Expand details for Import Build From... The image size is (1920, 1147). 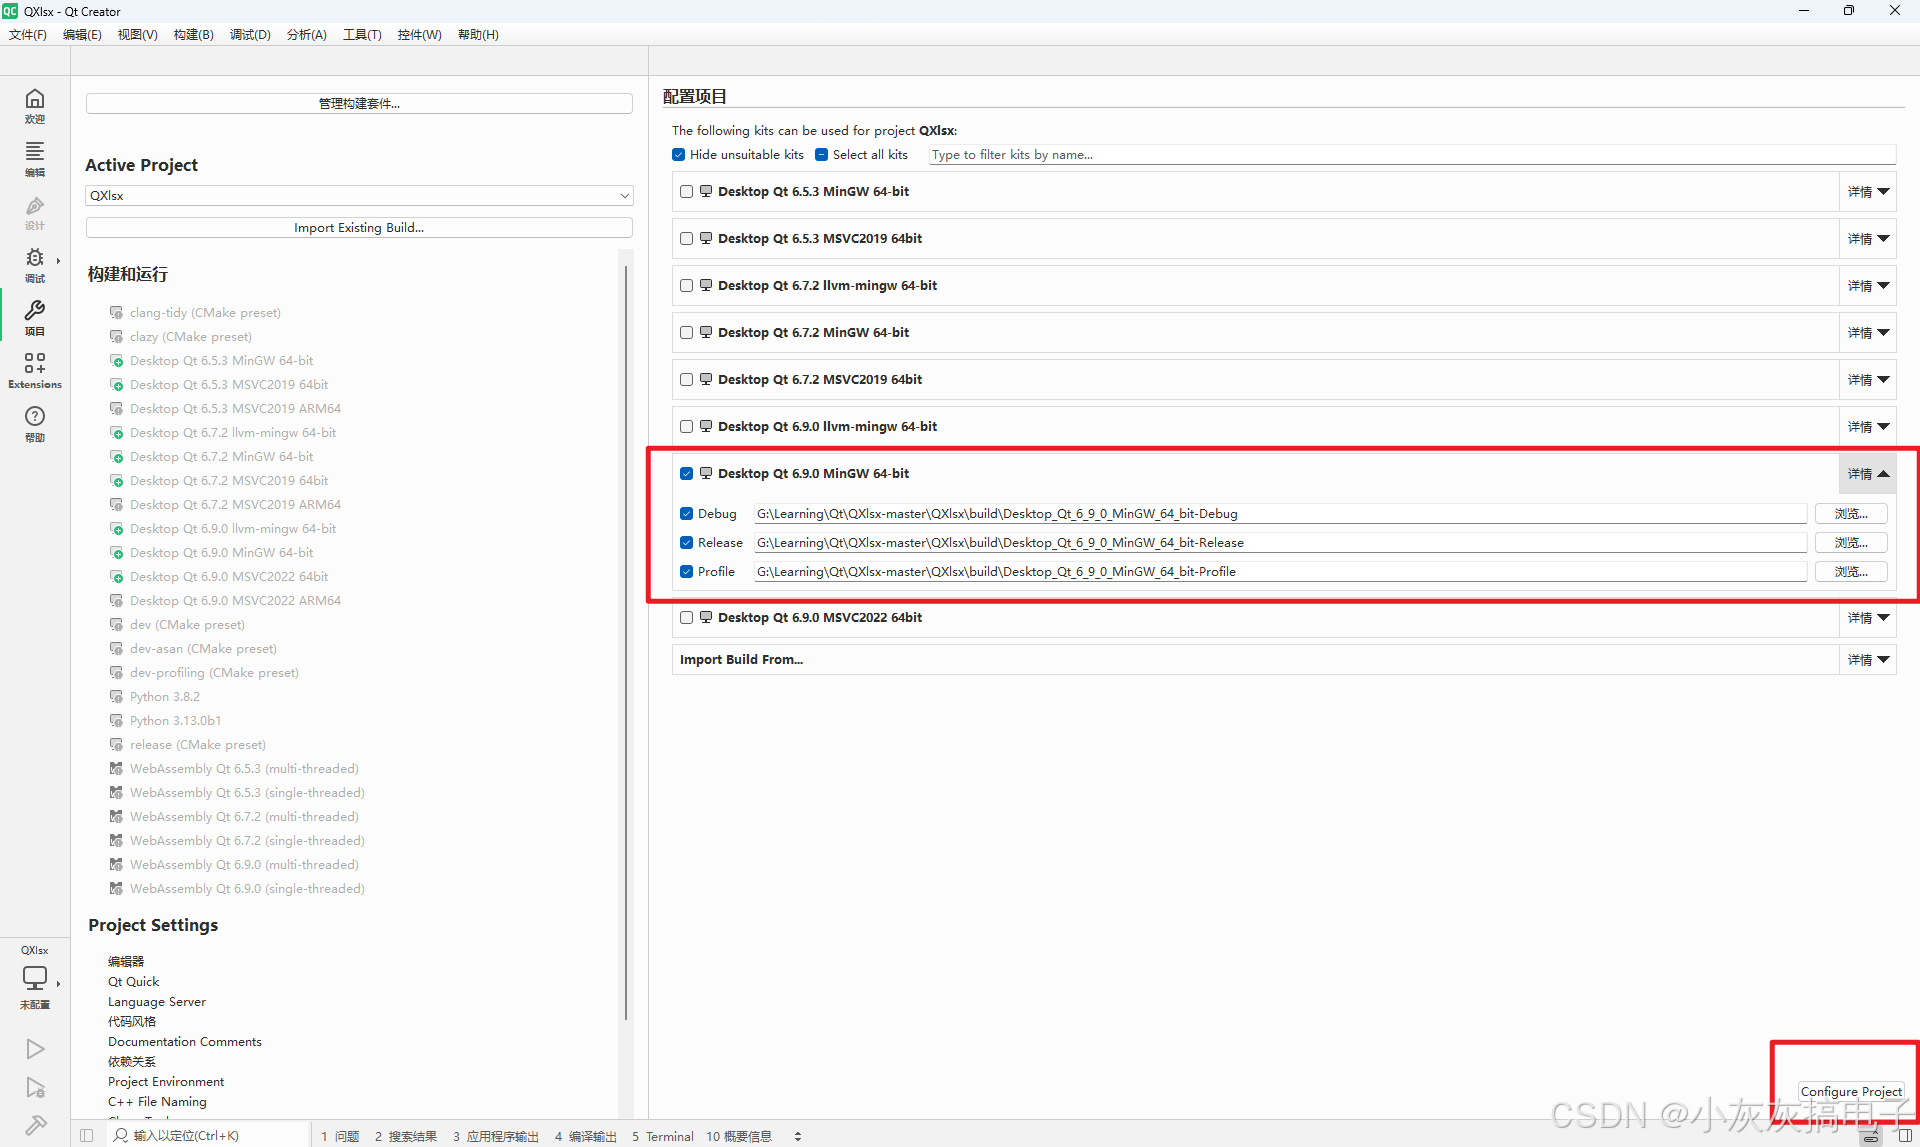[x=1868, y=660]
